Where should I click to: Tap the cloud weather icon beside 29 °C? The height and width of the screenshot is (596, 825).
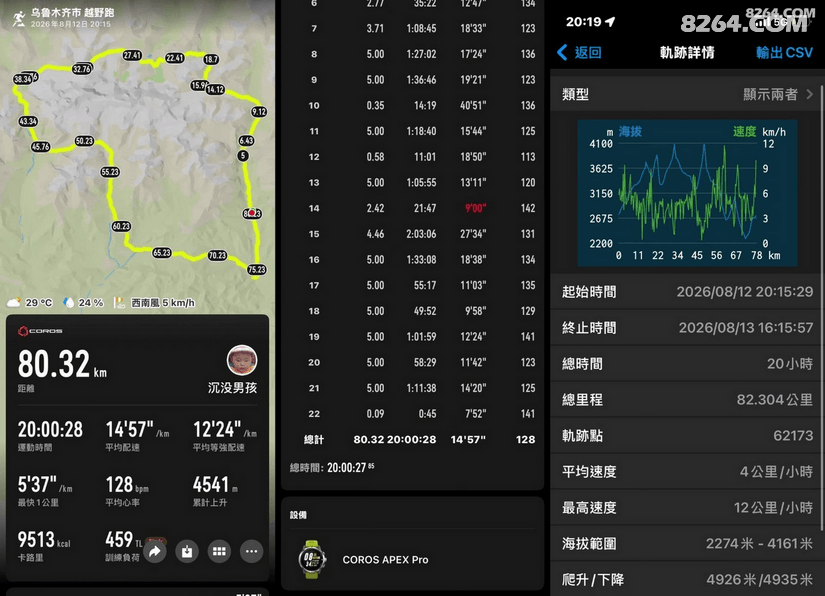point(14,302)
